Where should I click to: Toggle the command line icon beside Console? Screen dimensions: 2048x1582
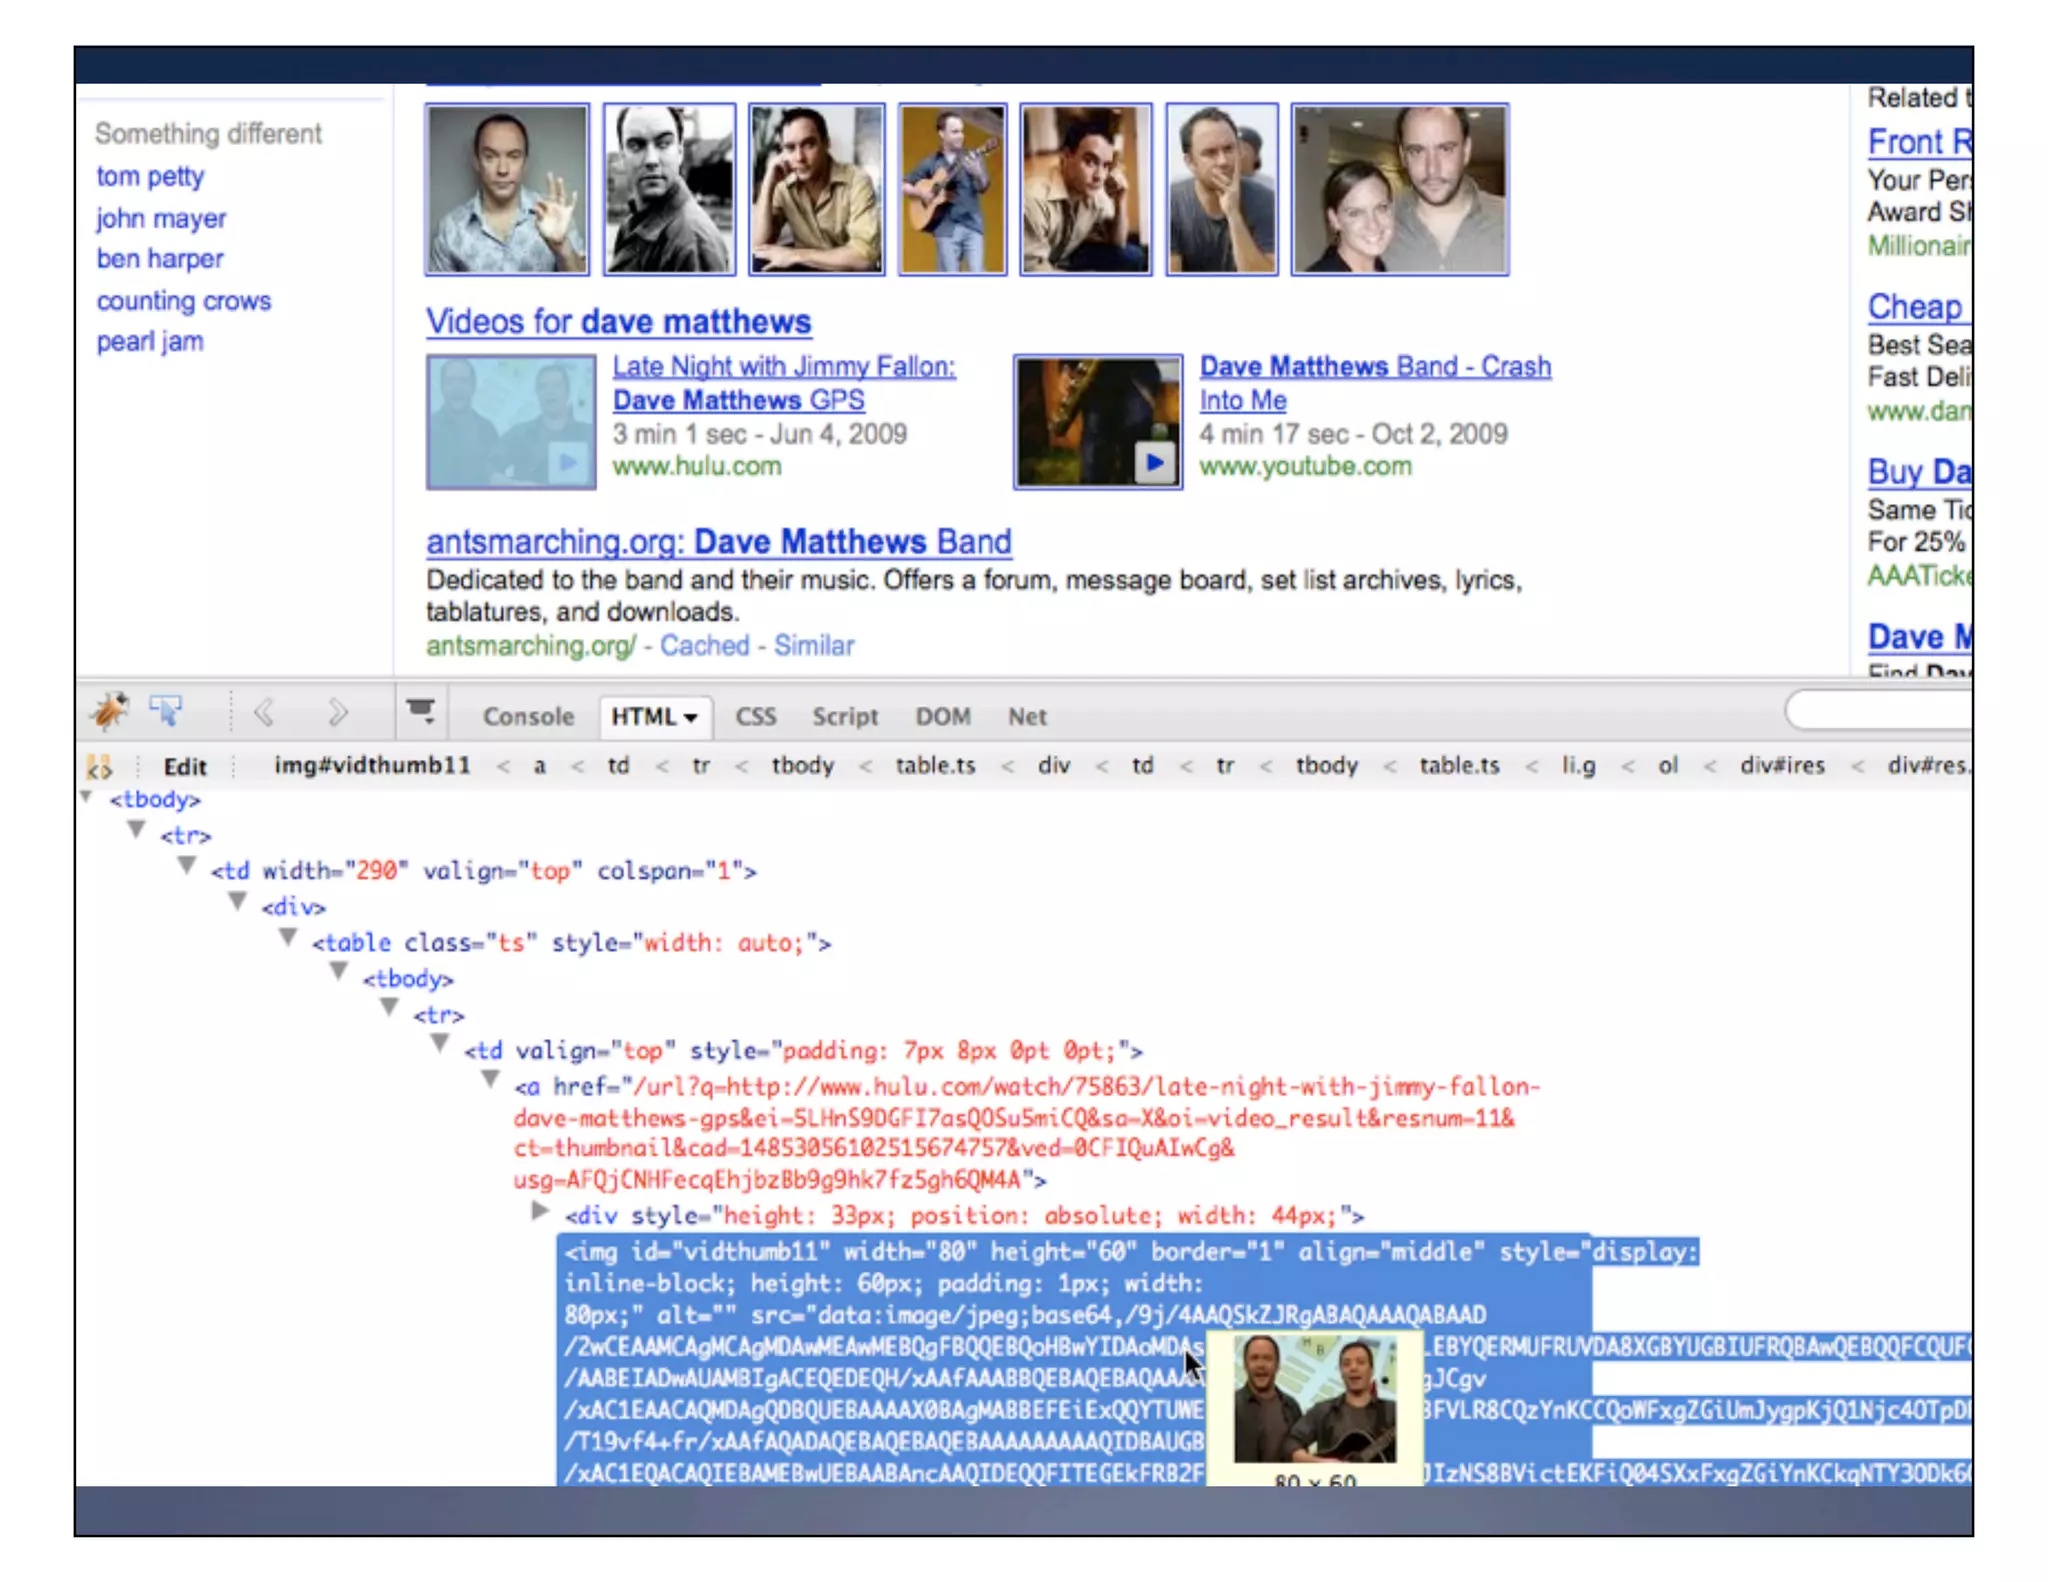click(421, 711)
